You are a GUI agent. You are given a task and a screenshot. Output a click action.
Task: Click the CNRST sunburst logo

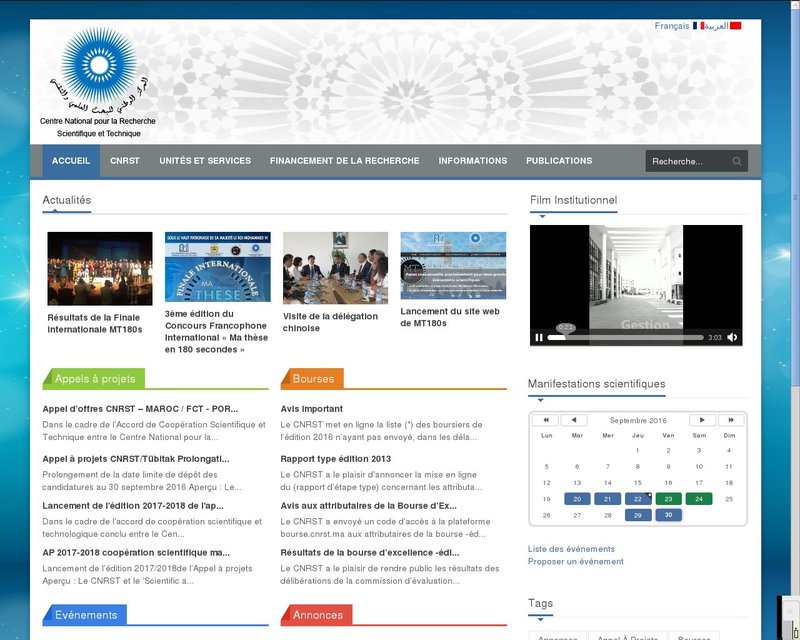[98, 82]
